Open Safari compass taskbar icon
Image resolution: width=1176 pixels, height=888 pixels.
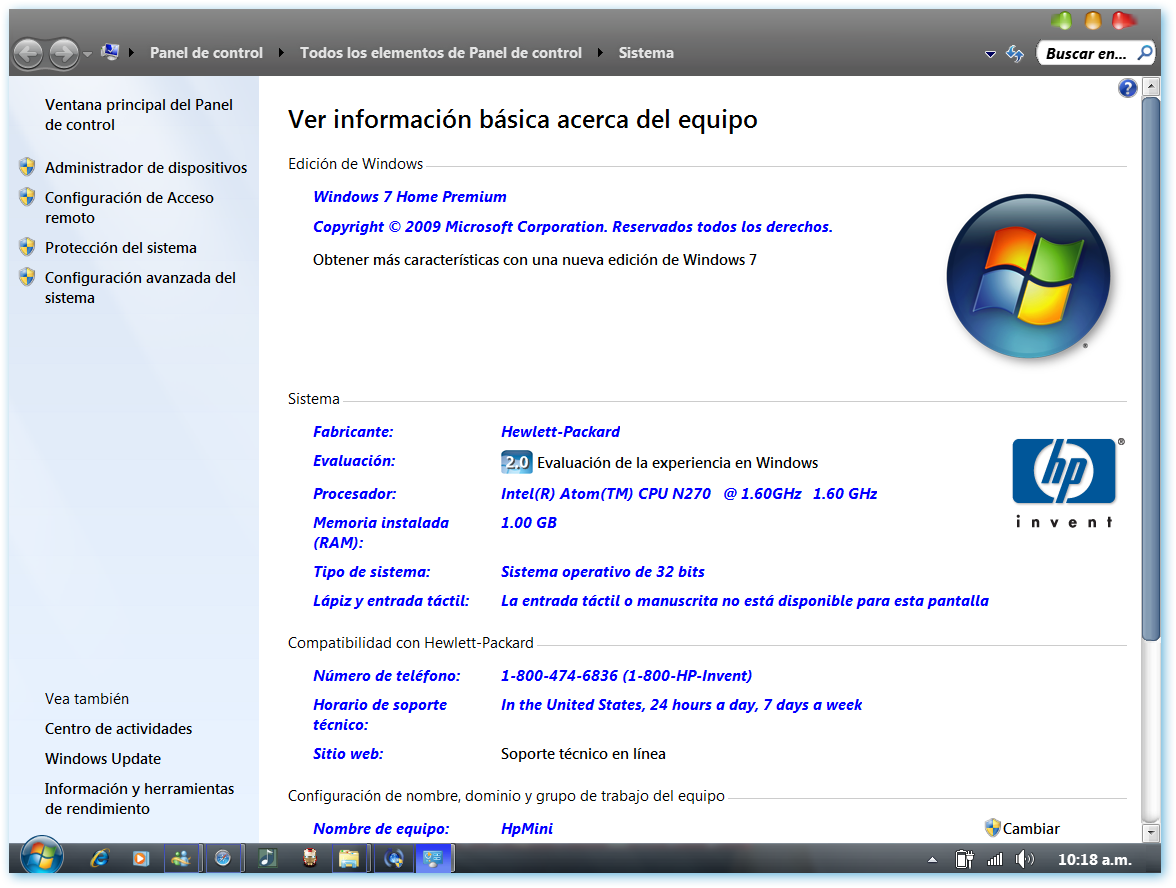223,858
